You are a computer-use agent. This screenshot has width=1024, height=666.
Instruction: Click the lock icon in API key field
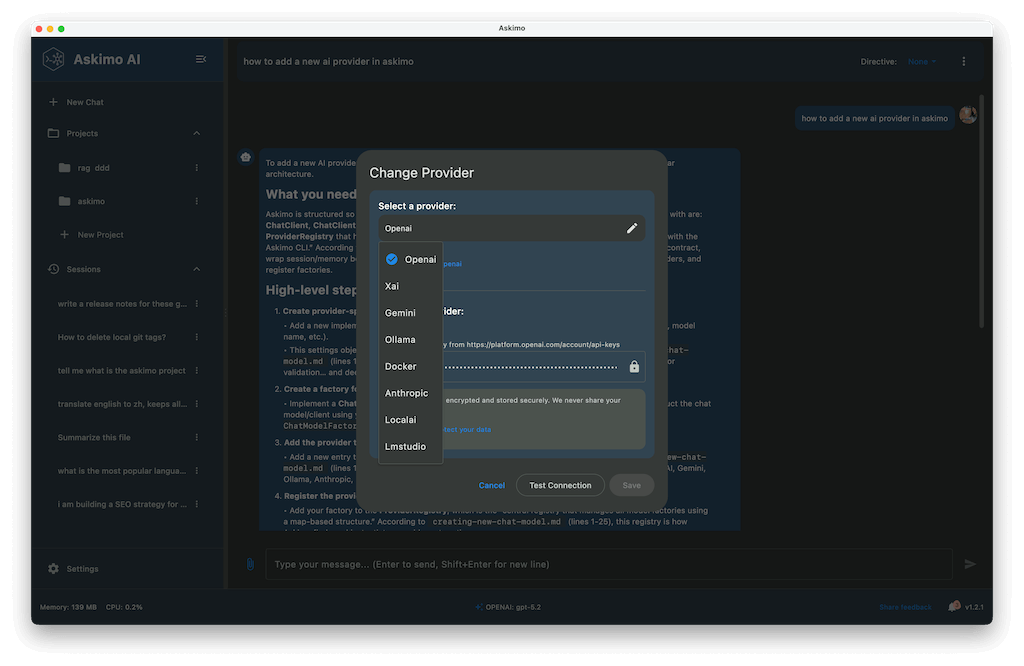pyautogui.click(x=634, y=367)
